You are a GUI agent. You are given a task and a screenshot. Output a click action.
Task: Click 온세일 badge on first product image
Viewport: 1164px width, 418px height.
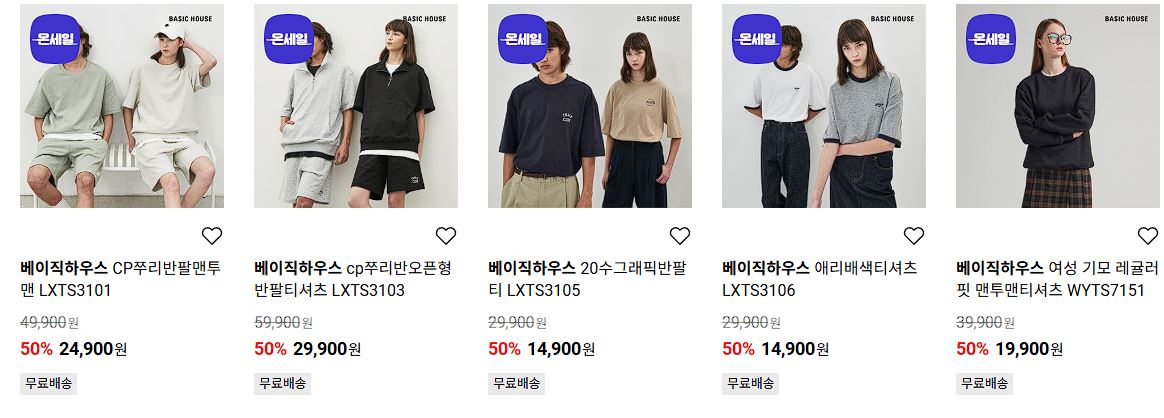(55, 39)
